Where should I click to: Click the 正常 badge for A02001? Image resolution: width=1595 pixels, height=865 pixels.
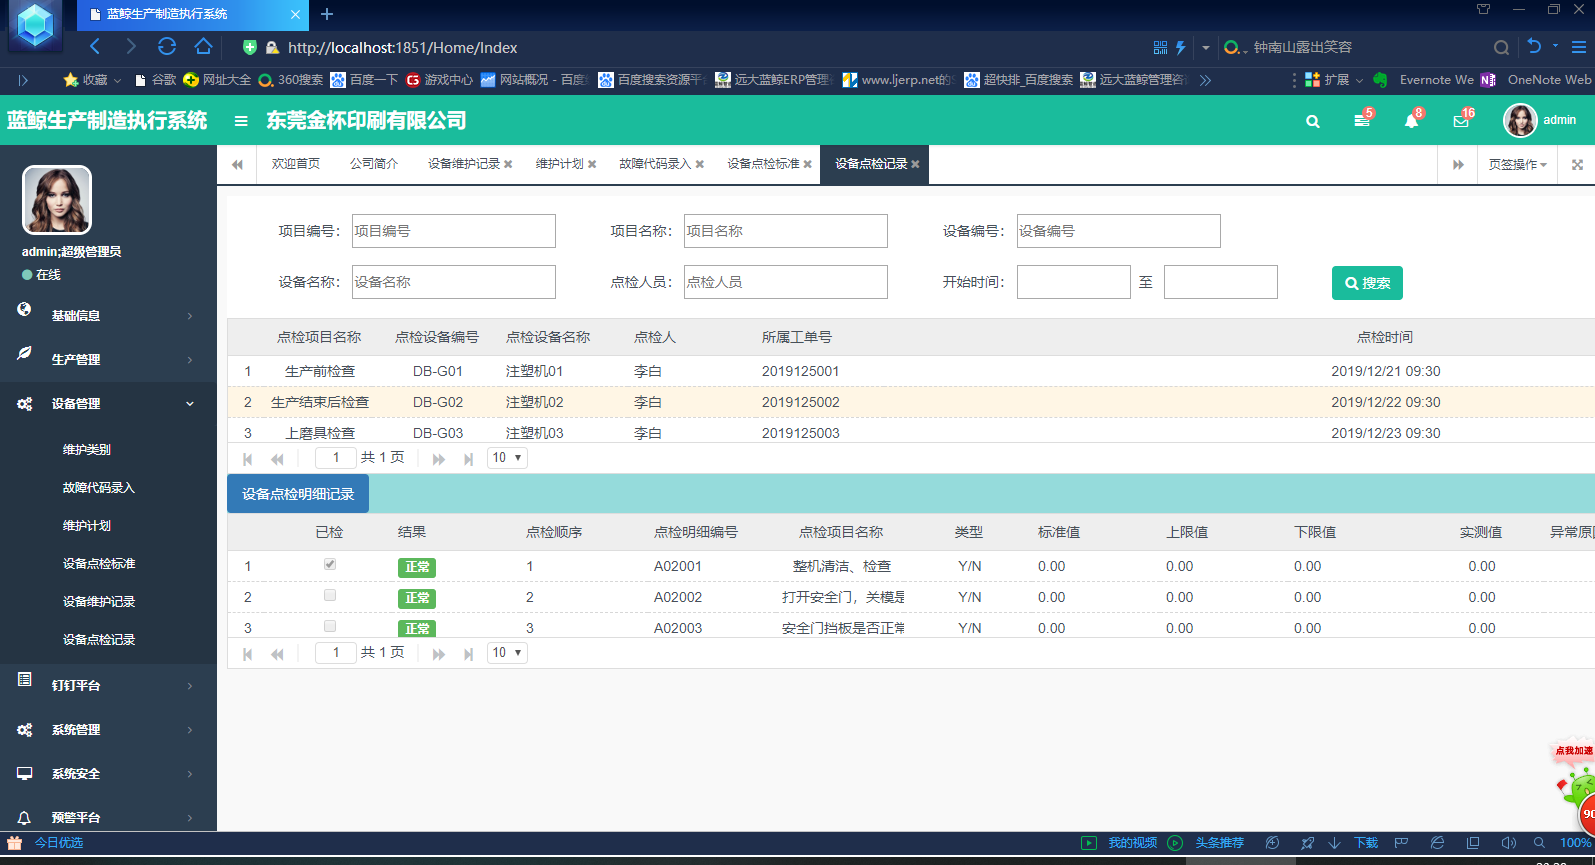click(x=417, y=567)
